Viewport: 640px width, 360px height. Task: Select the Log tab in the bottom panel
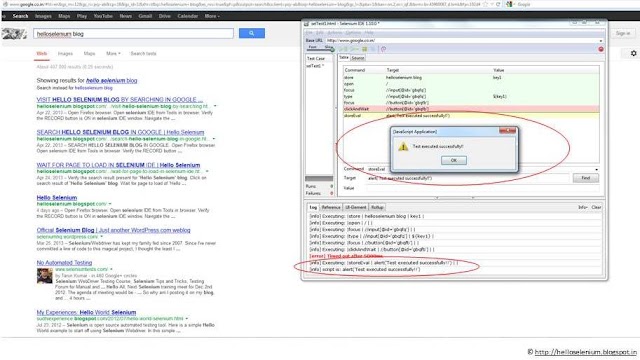pos(313,207)
